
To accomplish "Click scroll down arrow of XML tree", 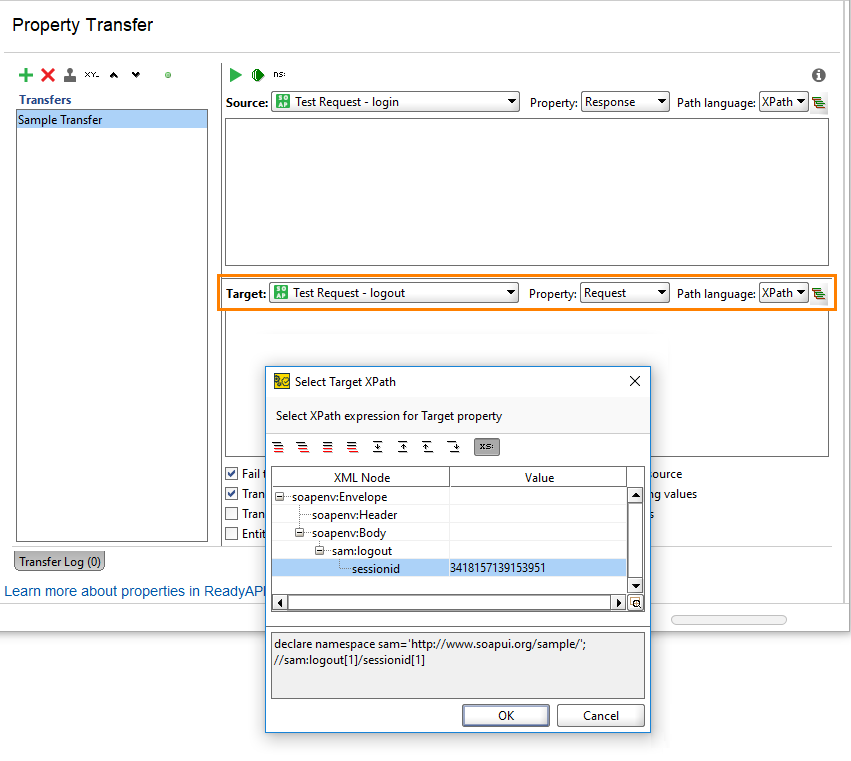I will pos(636,585).
